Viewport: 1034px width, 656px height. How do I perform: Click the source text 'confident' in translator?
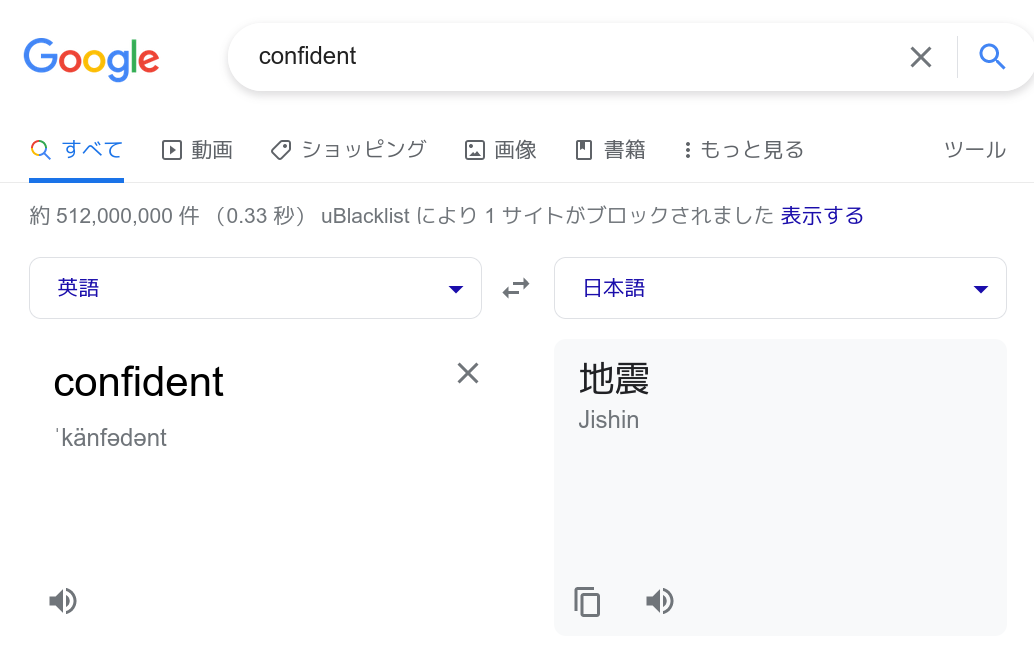click(138, 382)
